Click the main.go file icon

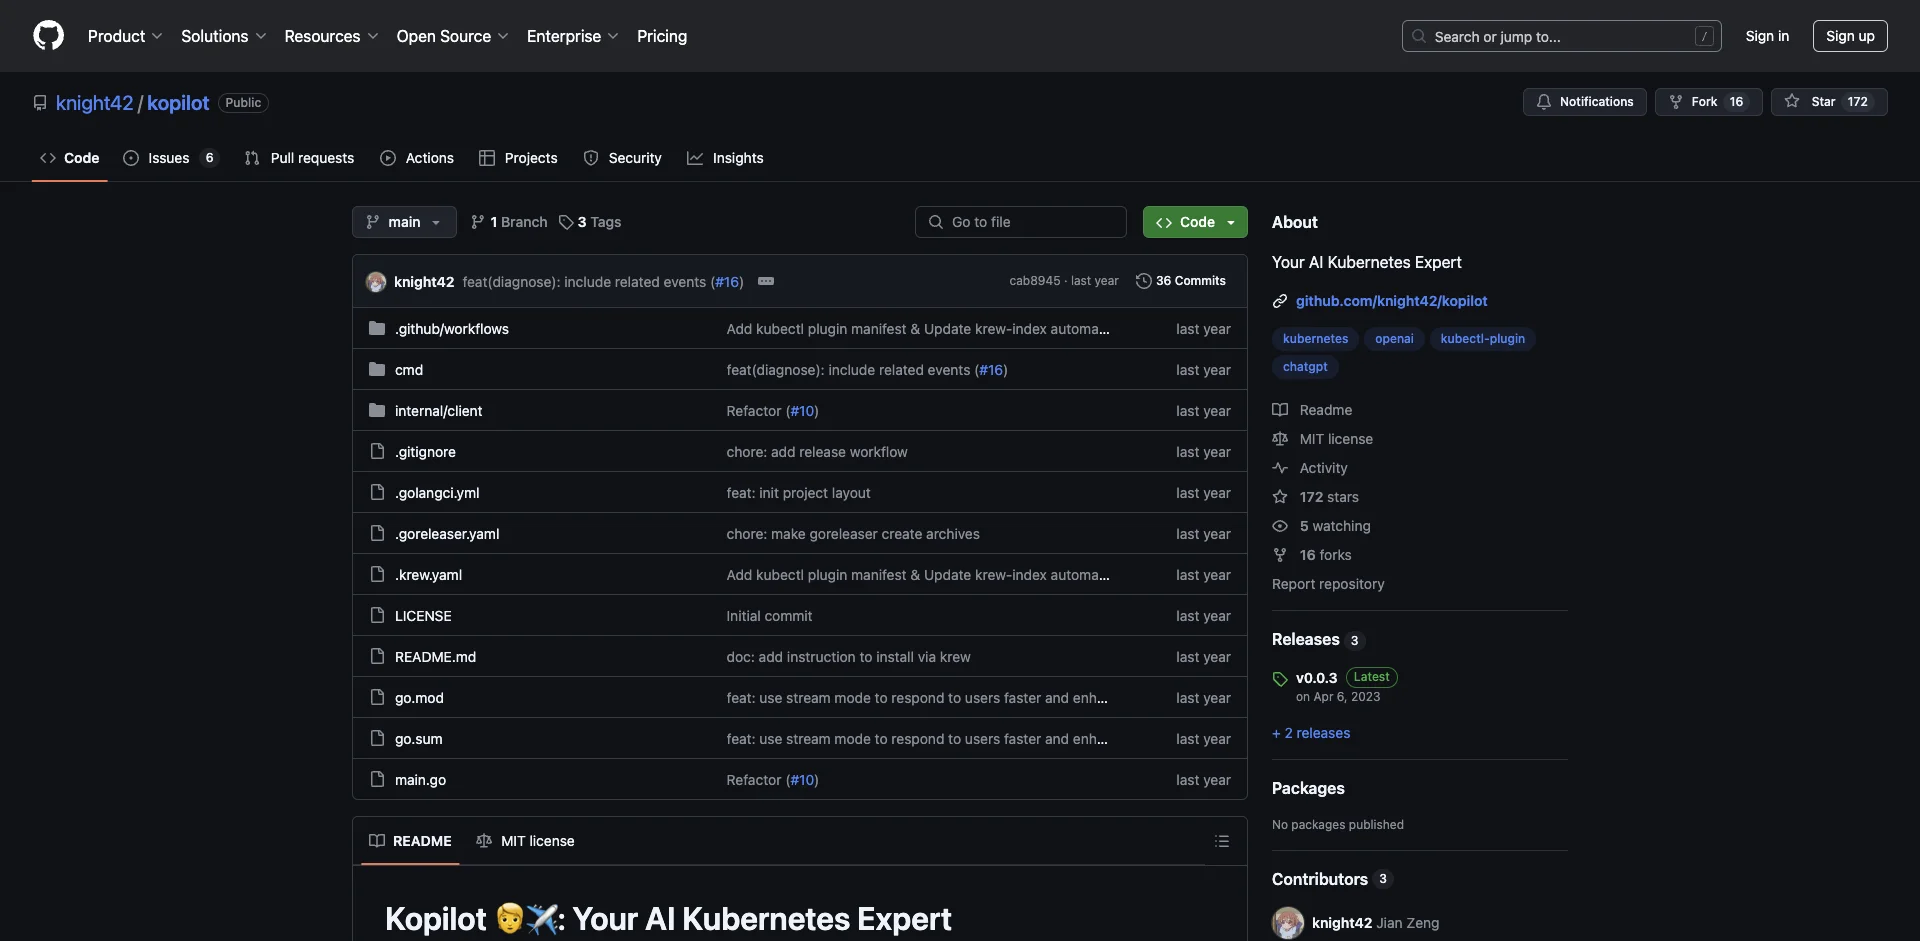click(377, 779)
